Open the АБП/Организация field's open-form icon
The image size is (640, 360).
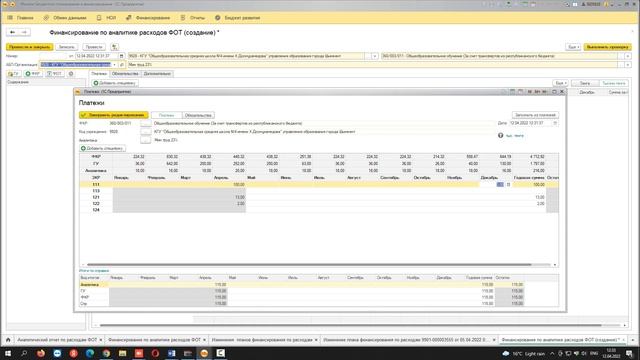pos(122,64)
